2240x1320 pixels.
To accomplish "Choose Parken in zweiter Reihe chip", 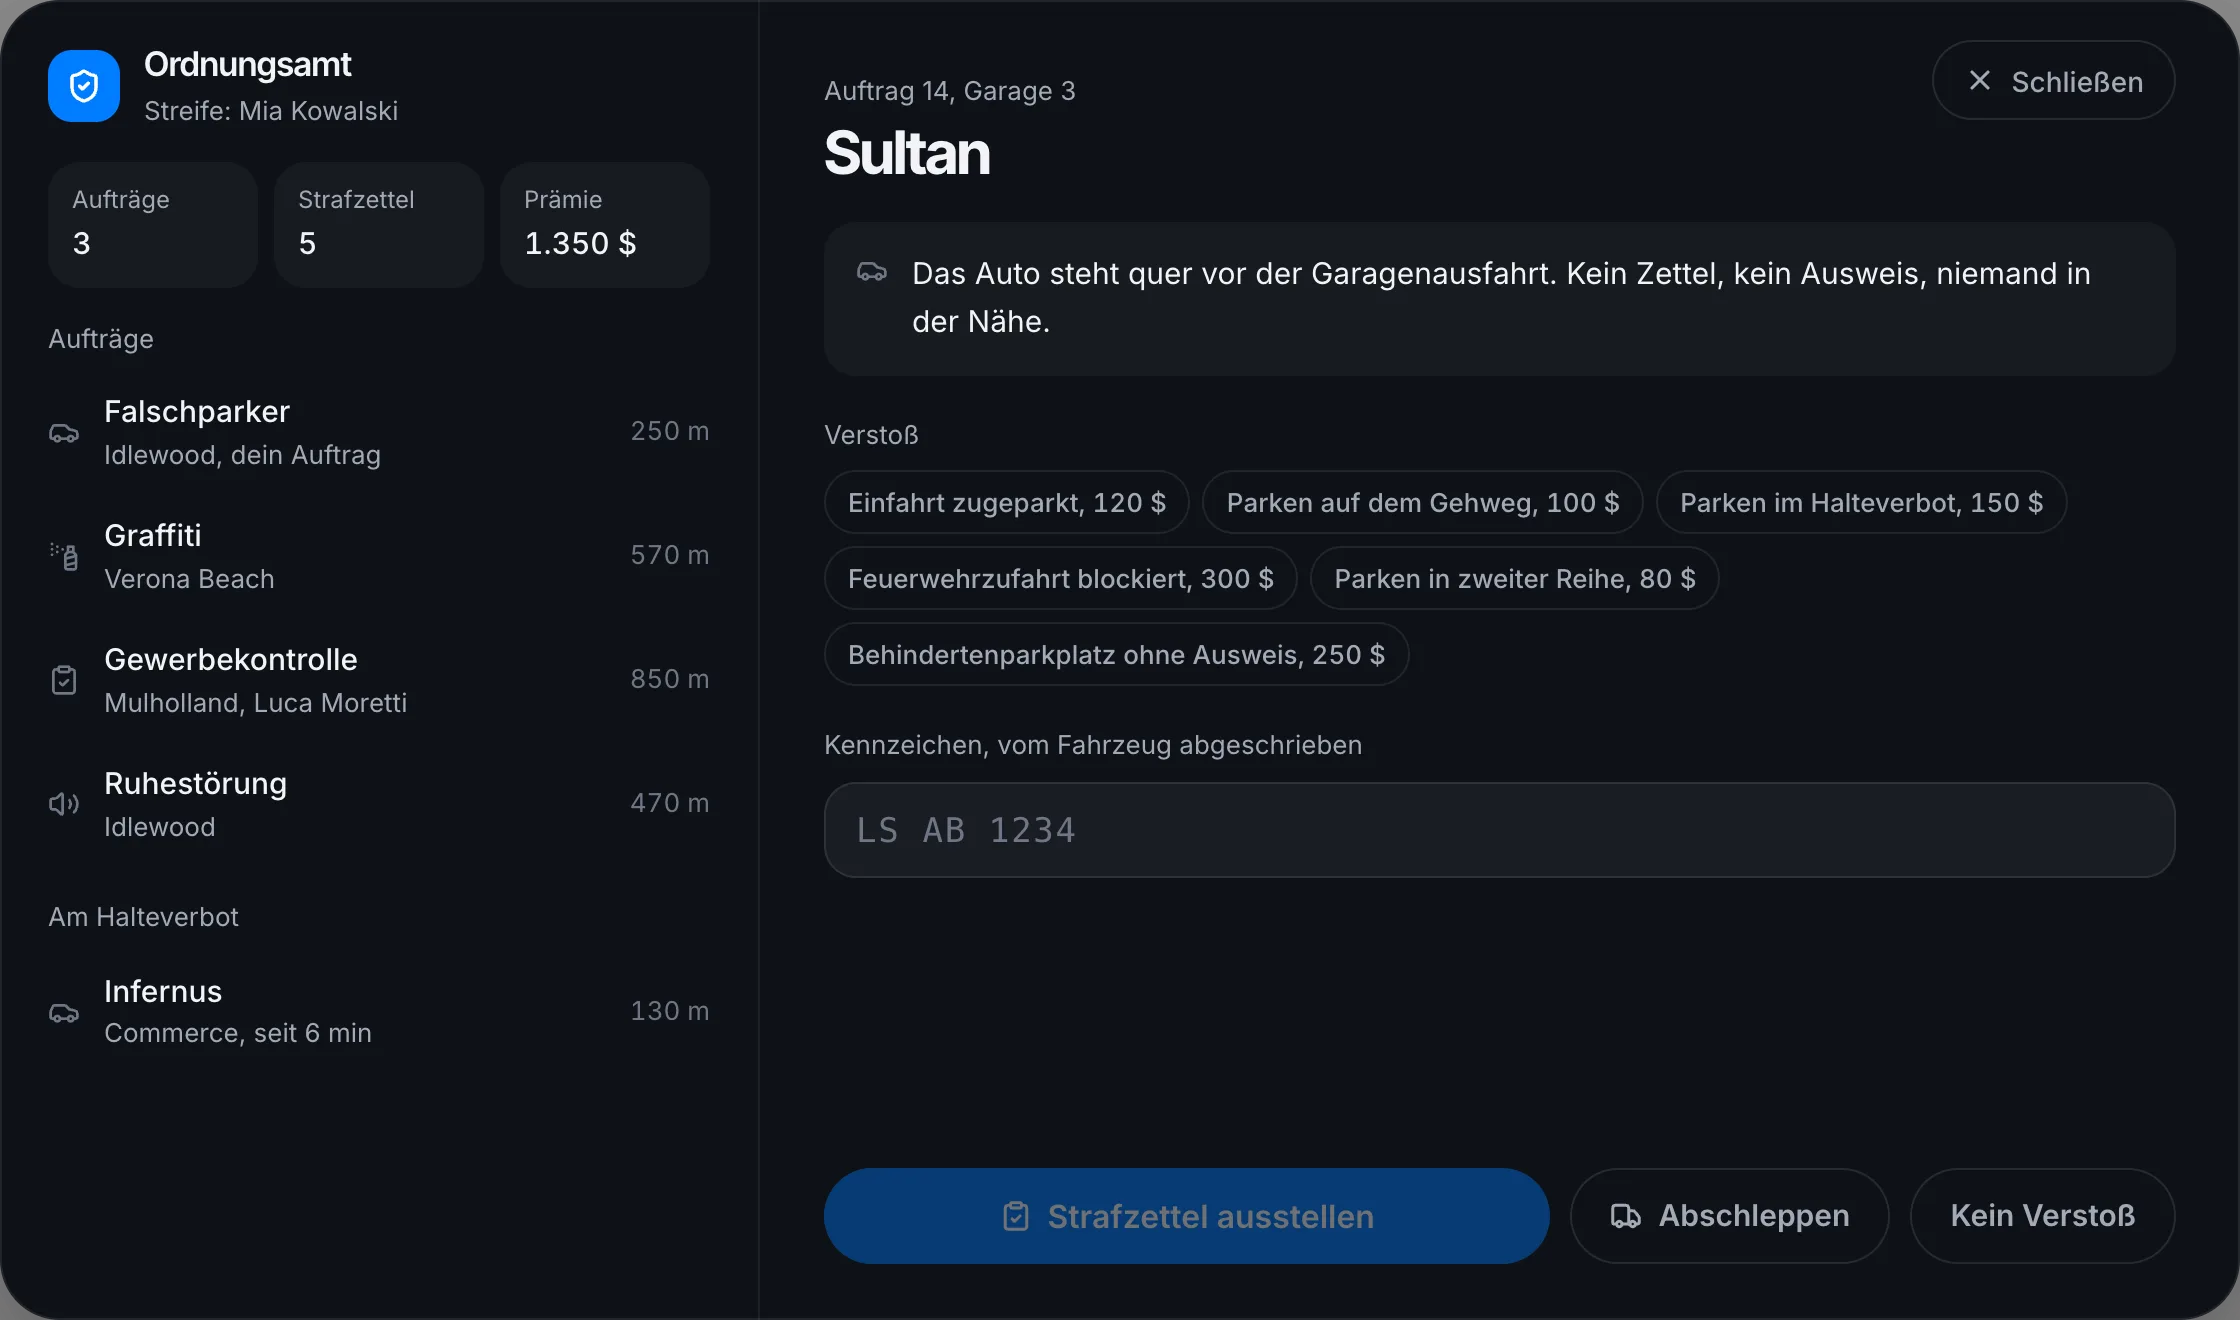I will pos(1514,578).
